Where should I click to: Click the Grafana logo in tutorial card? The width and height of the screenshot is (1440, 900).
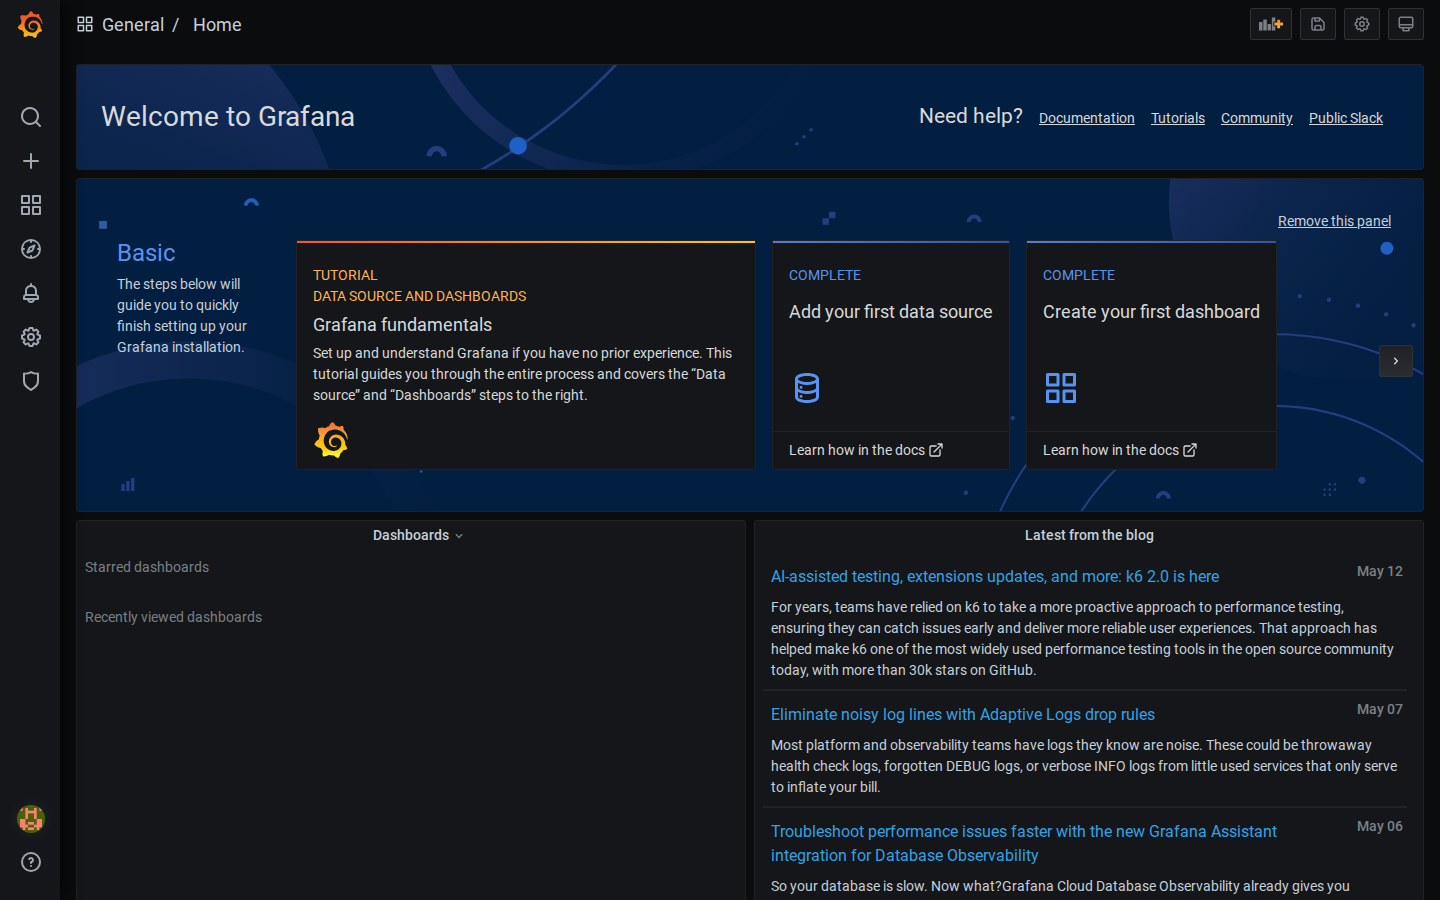(331, 440)
